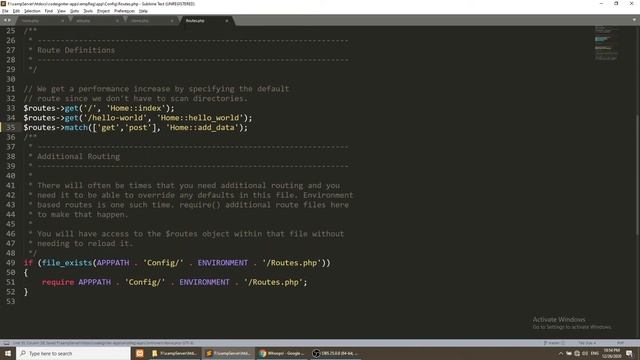Close the third editor tab

(x=172, y=20)
